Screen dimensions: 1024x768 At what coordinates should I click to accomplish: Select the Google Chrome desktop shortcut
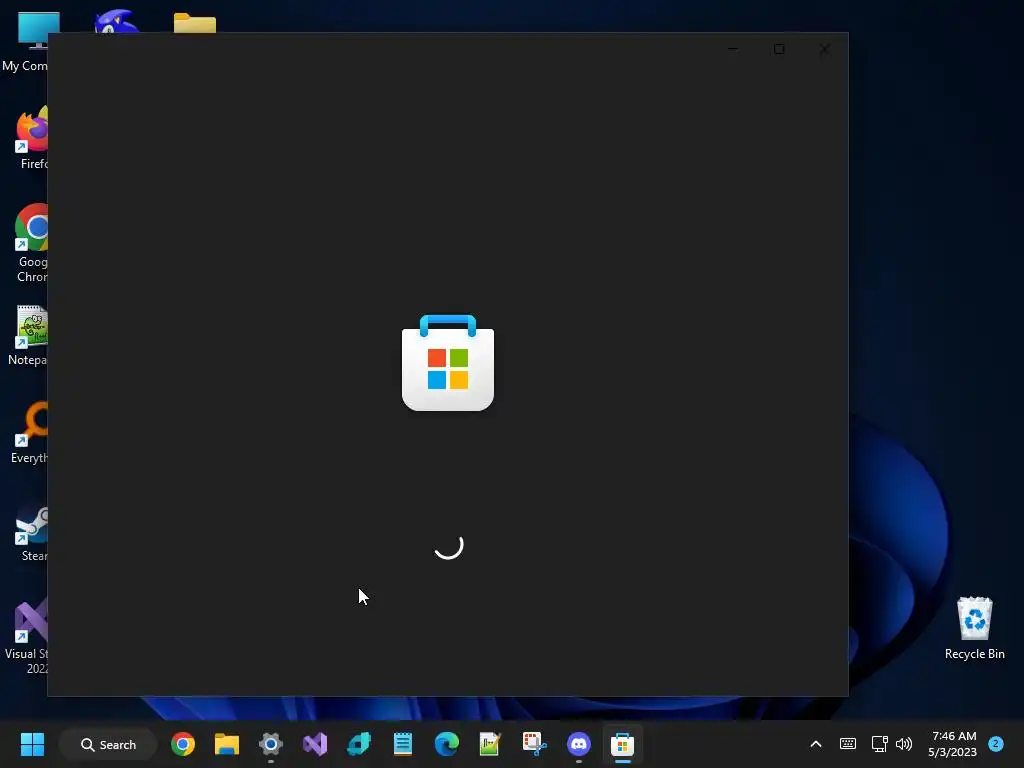pos(31,244)
